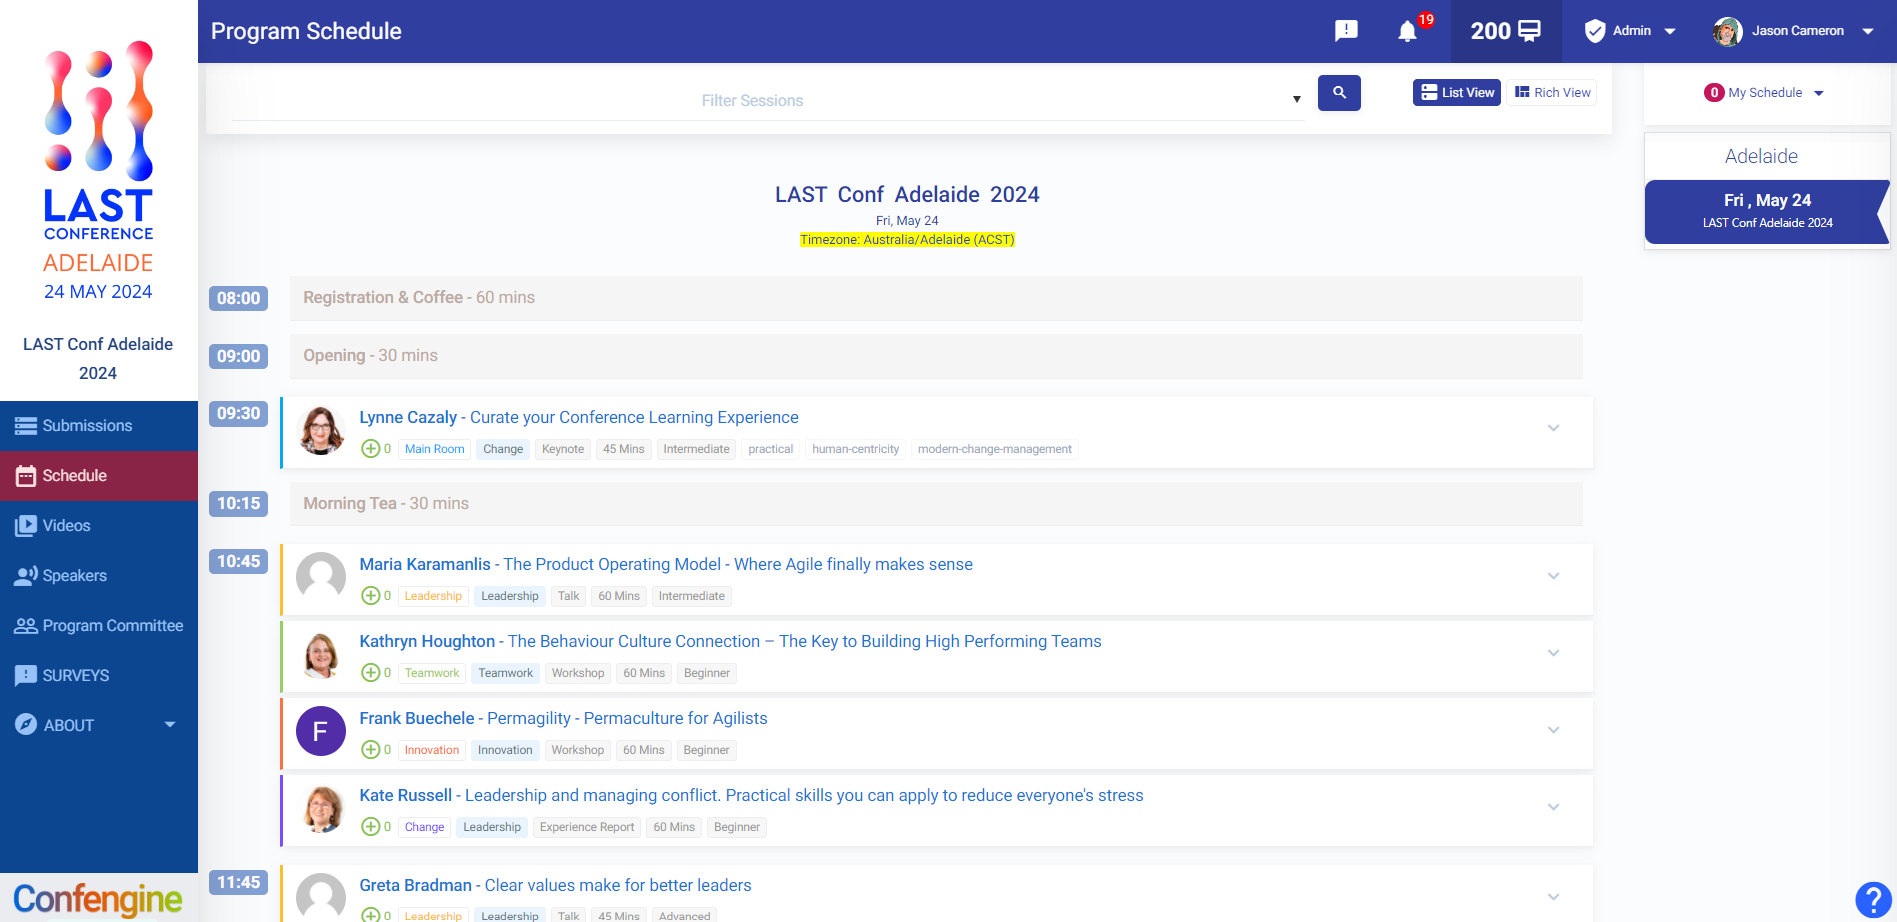Open Schedule in the sidebar
The height and width of the screenshot is (922, 1897).
coord(99,476)
